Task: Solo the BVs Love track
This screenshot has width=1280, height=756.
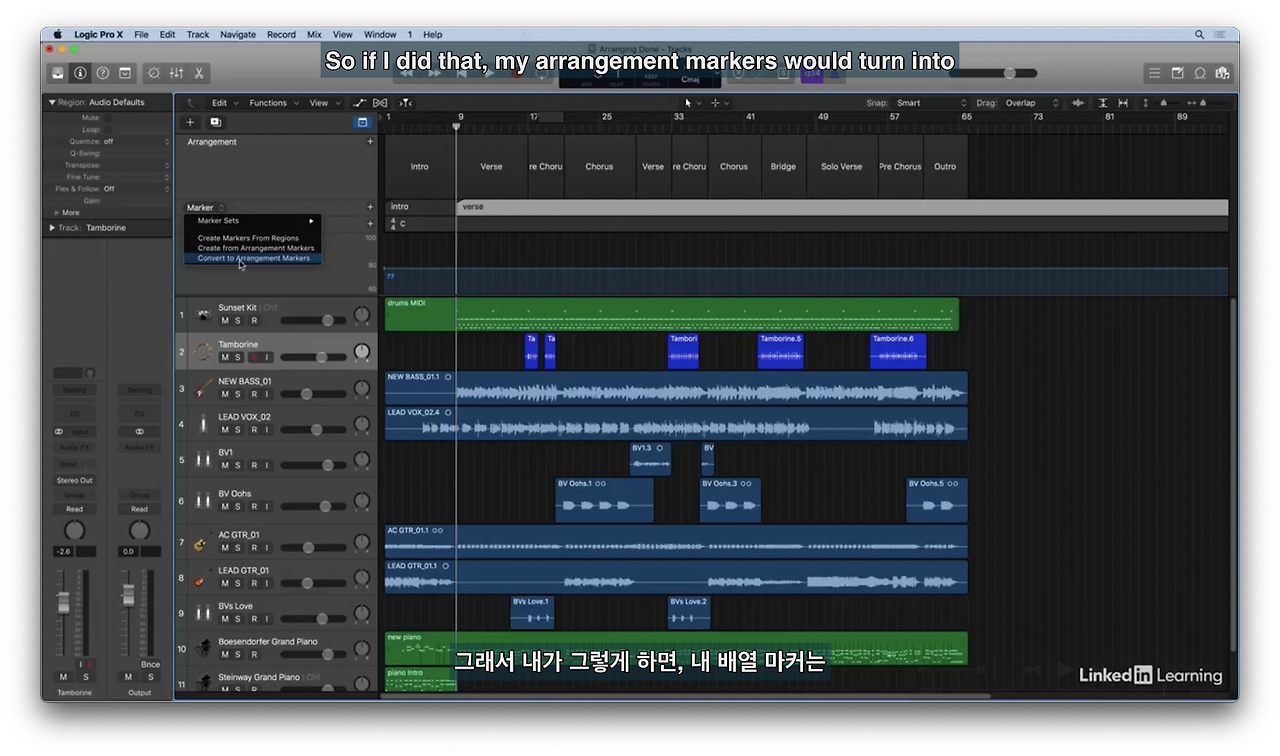Action: [238, 619]
